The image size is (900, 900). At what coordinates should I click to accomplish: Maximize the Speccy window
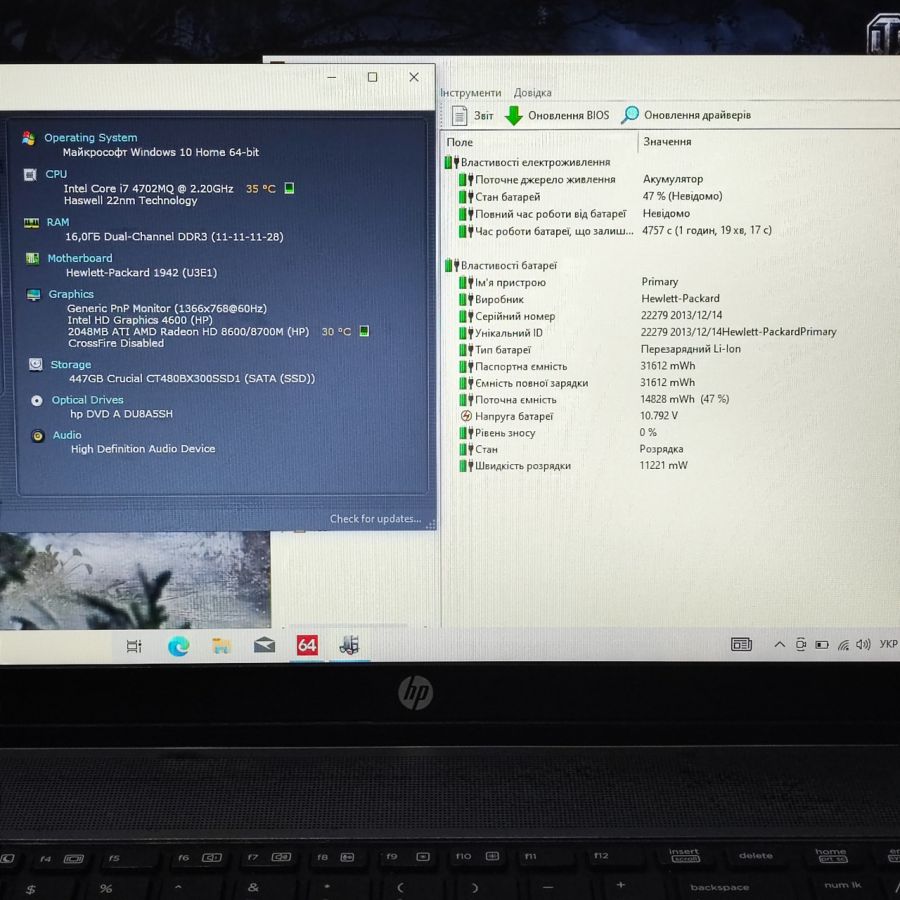pos(373,77)
